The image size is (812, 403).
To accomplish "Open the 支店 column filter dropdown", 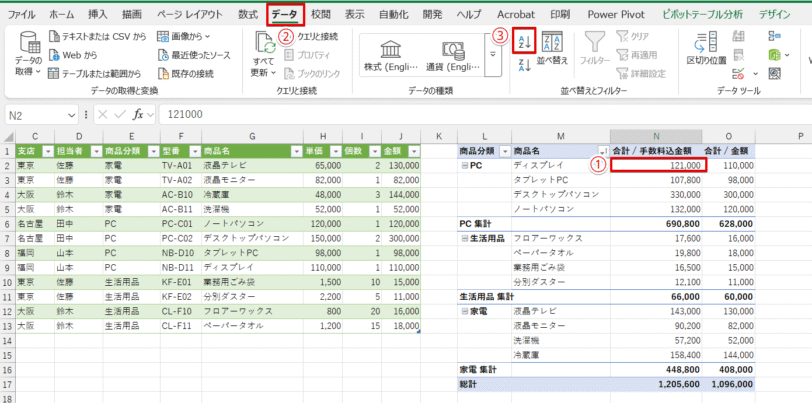I will coord(48,151).
